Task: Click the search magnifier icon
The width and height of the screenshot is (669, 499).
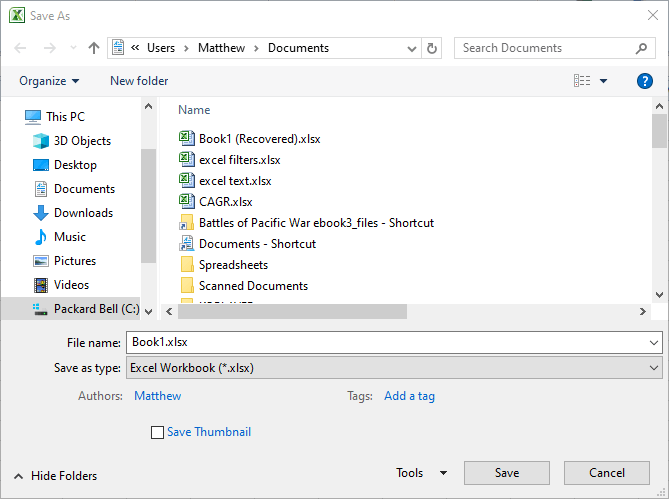Action: 641,49
